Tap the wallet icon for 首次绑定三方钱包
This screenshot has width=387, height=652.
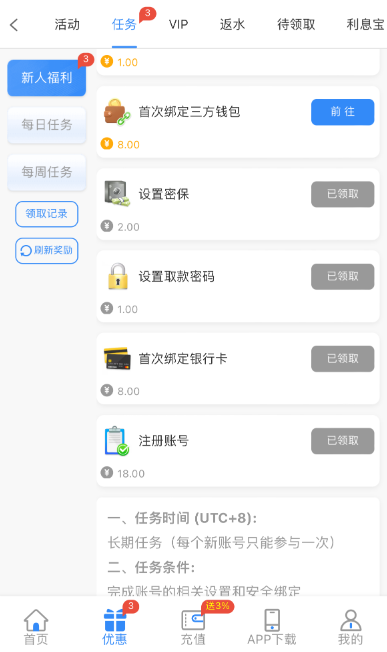coord(117,112)
